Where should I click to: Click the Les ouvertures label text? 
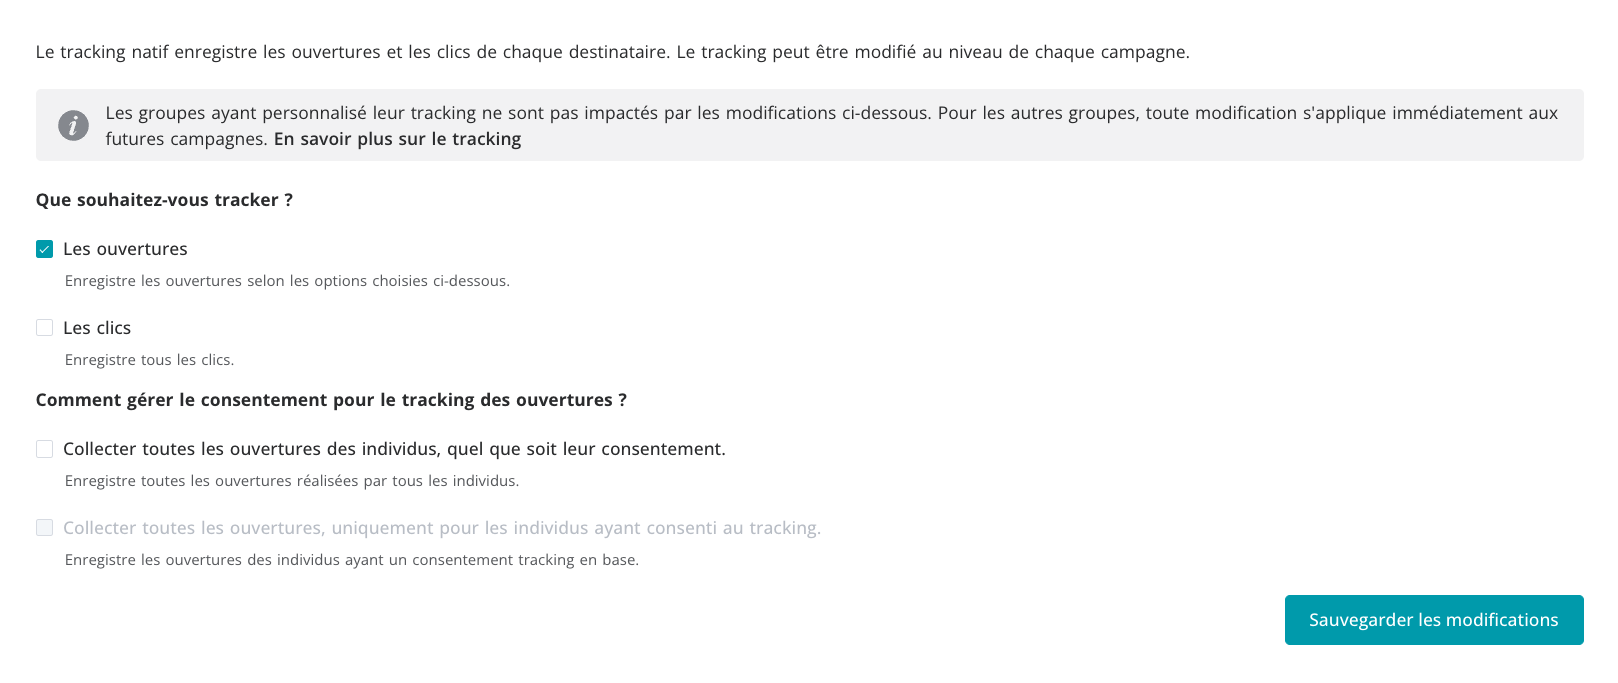click(125, 249)
